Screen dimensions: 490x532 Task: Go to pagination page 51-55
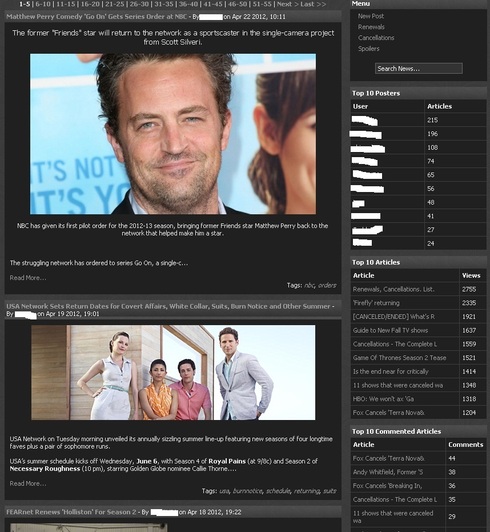click(262, 4)
